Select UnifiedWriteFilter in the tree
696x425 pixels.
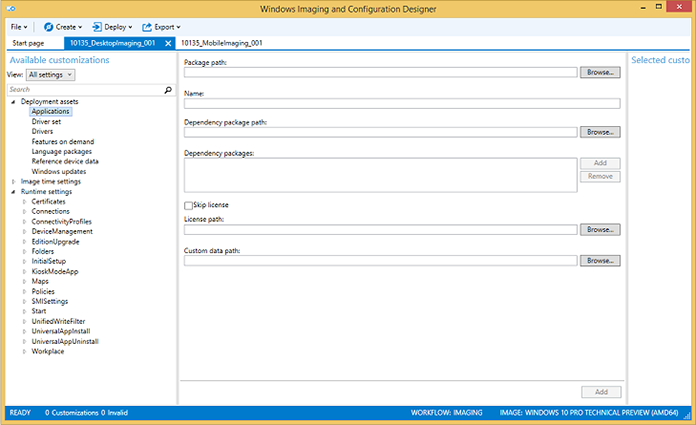click(x=58, y=321)
